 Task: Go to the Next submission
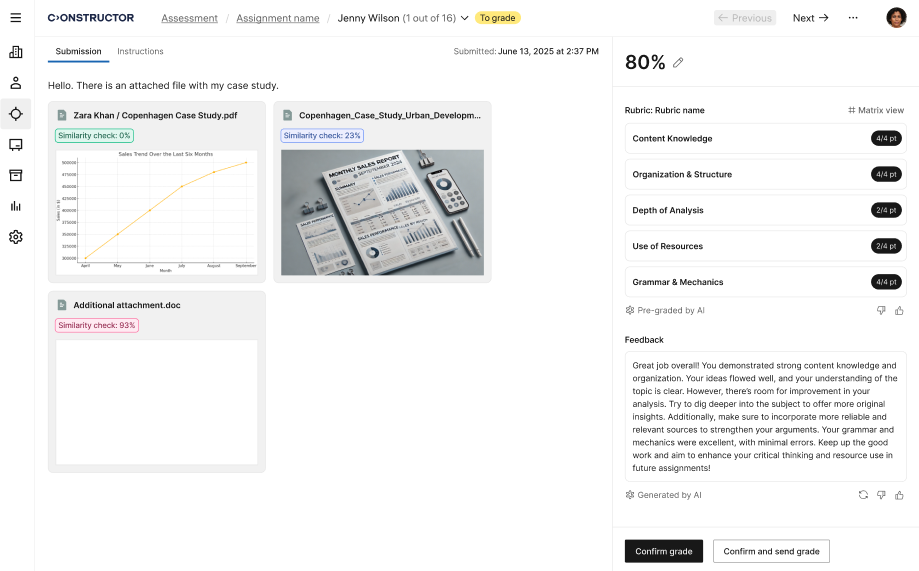(810, 18)
